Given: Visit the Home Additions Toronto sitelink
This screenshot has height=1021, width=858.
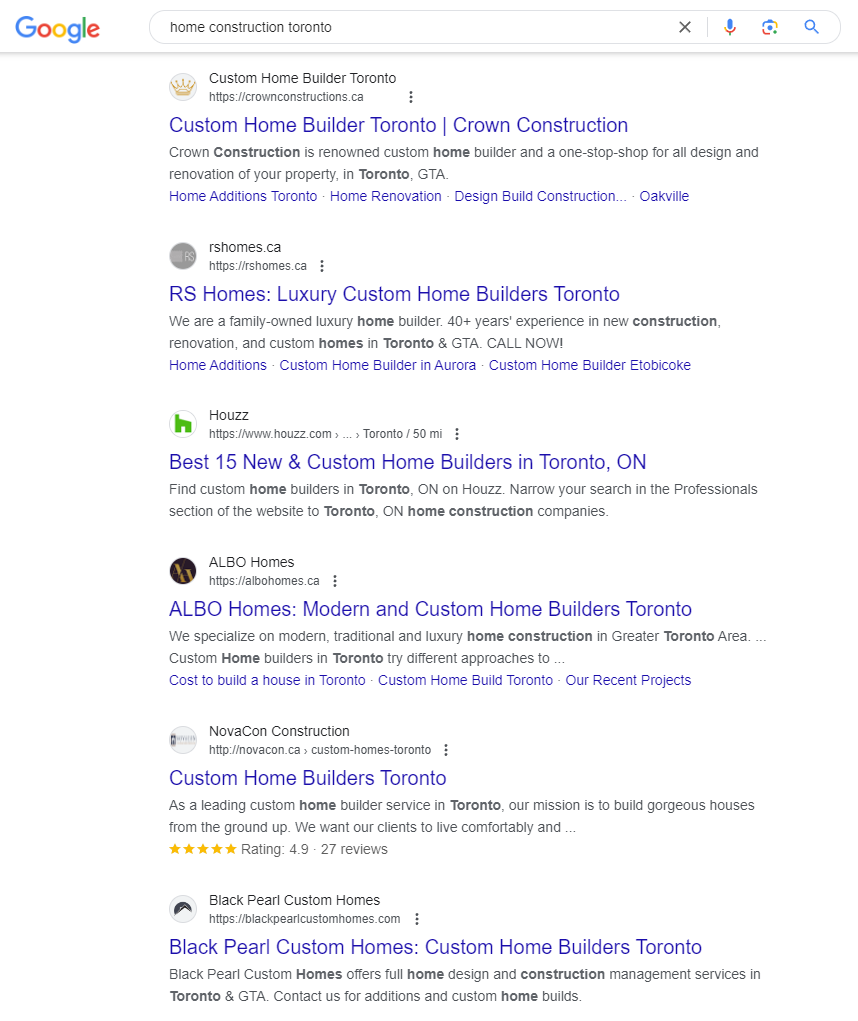Looking at the screenshot, I should coord(242,196).
